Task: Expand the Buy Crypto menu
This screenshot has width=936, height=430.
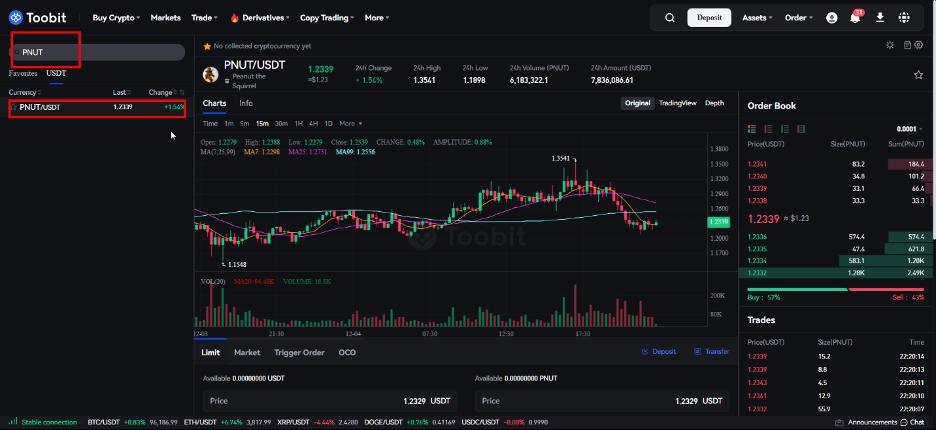Action: tap(116, 18)
